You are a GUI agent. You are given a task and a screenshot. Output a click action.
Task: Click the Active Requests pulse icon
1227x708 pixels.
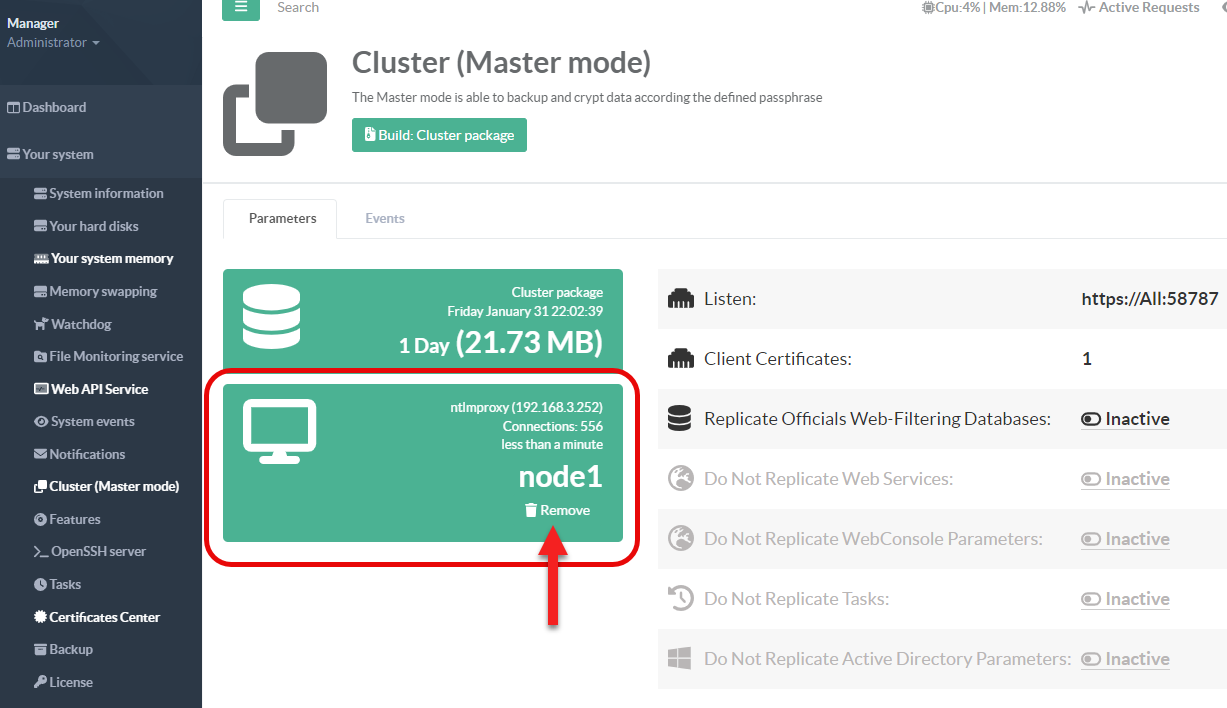click(1086, 8)
